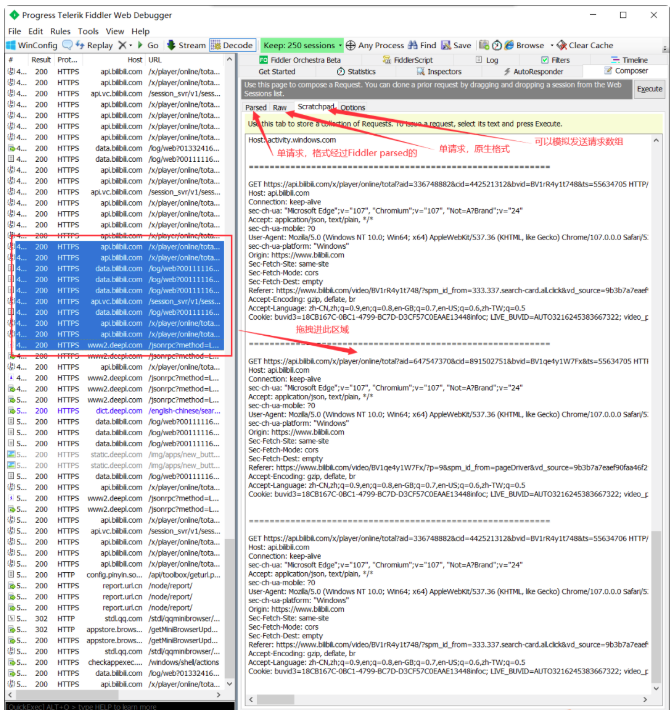Open the toolbar overflow chevron
The height and width of the screenshot is (710, 670).
point(665,48)
